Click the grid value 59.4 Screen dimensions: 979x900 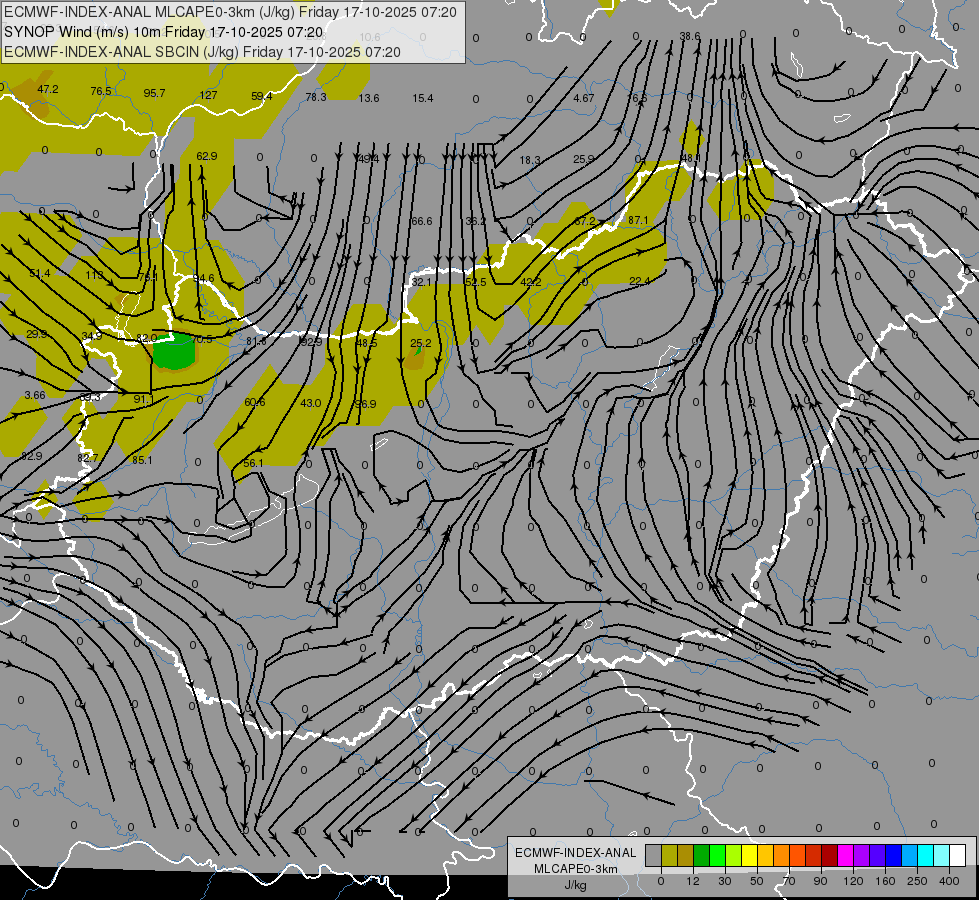pos(262,96)
